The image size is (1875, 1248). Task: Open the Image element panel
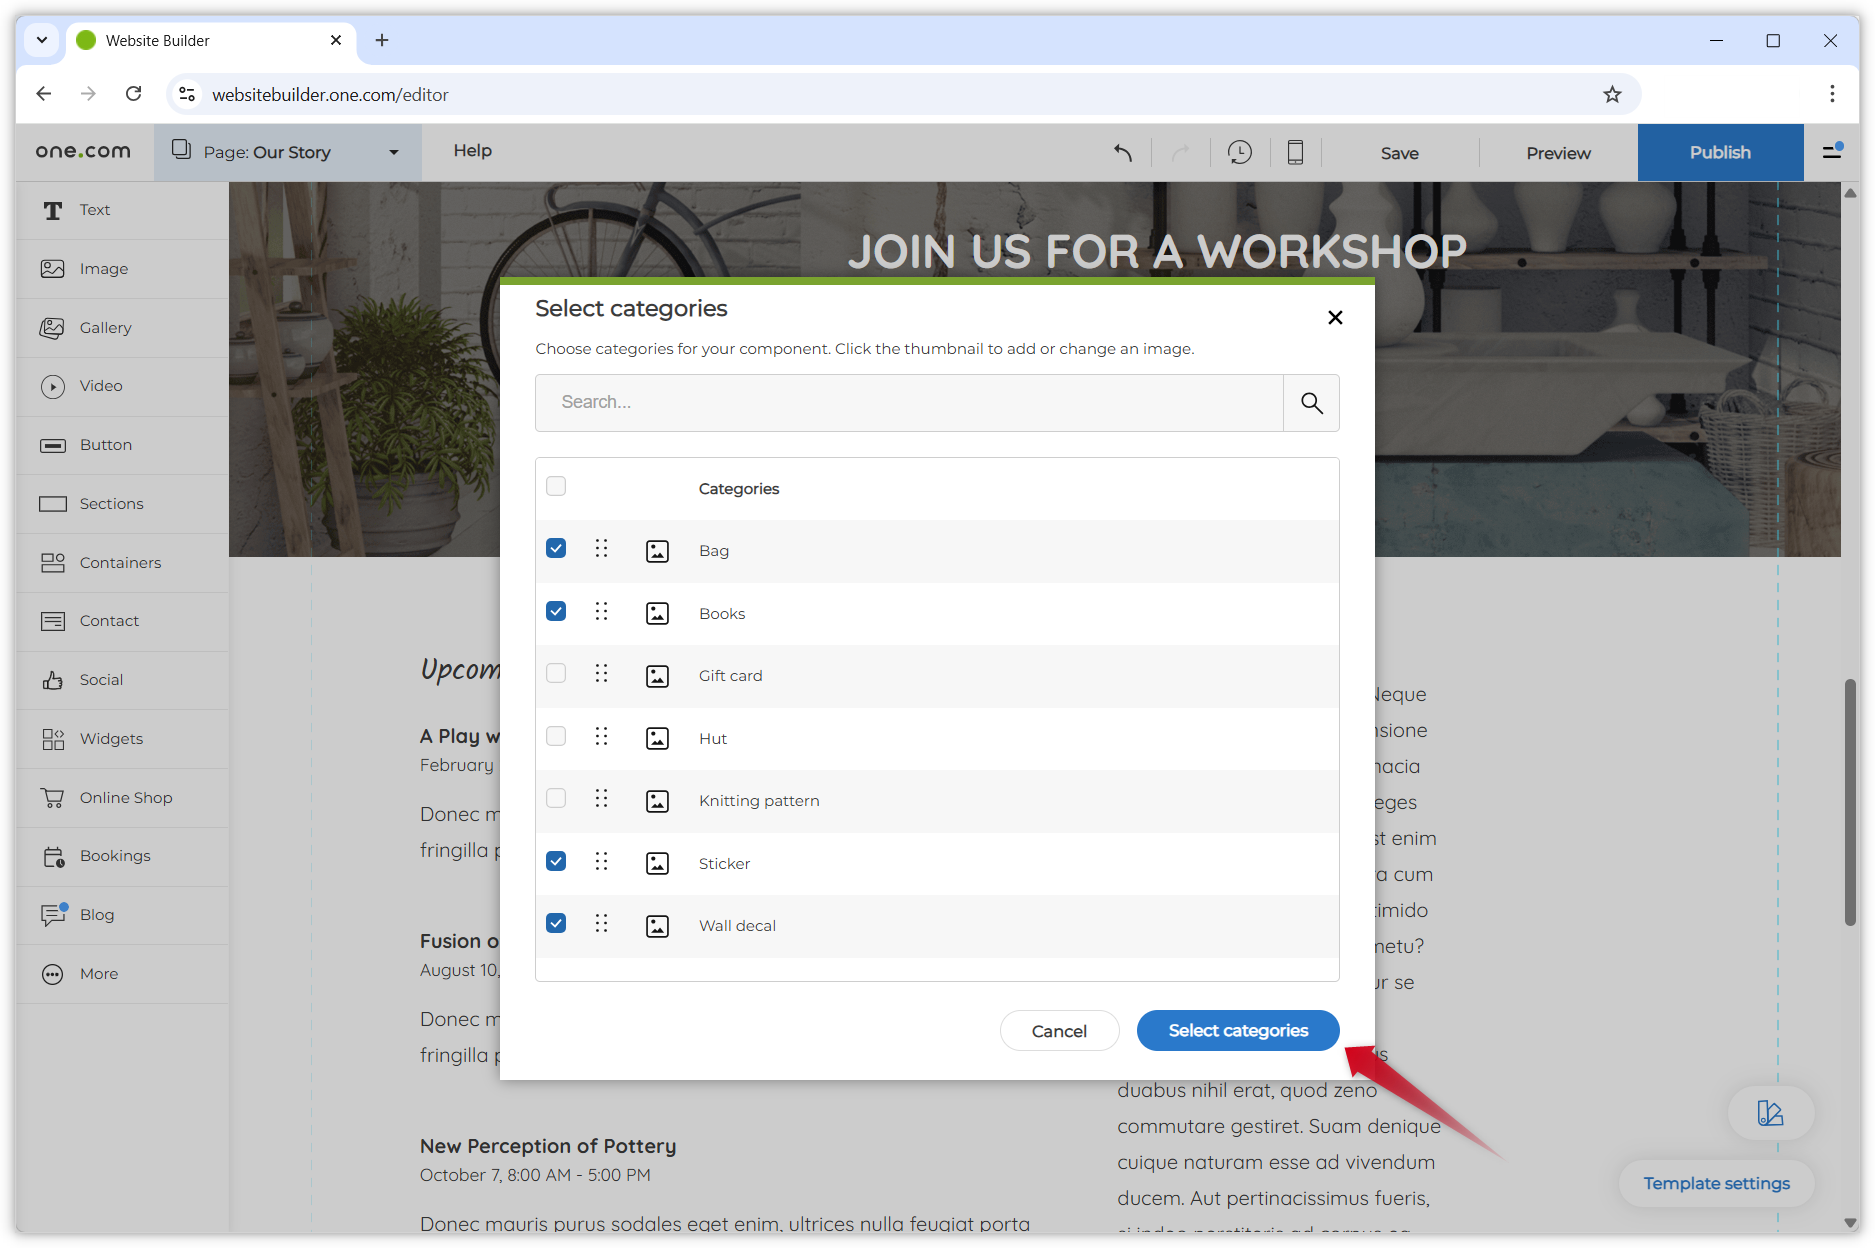click(x=103, y=268)
